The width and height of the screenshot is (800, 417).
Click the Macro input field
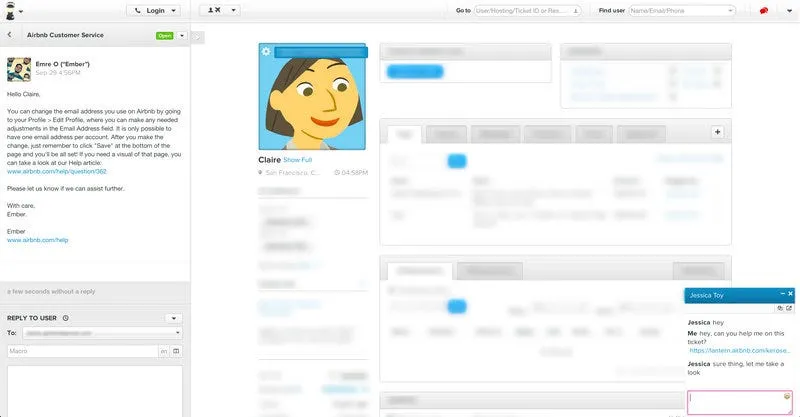click(x=83, y=351)
